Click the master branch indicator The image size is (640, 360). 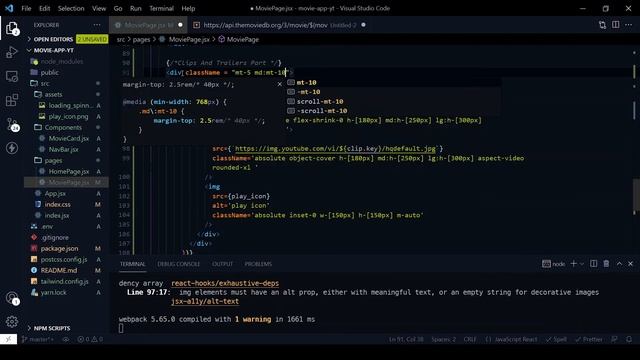38,339
